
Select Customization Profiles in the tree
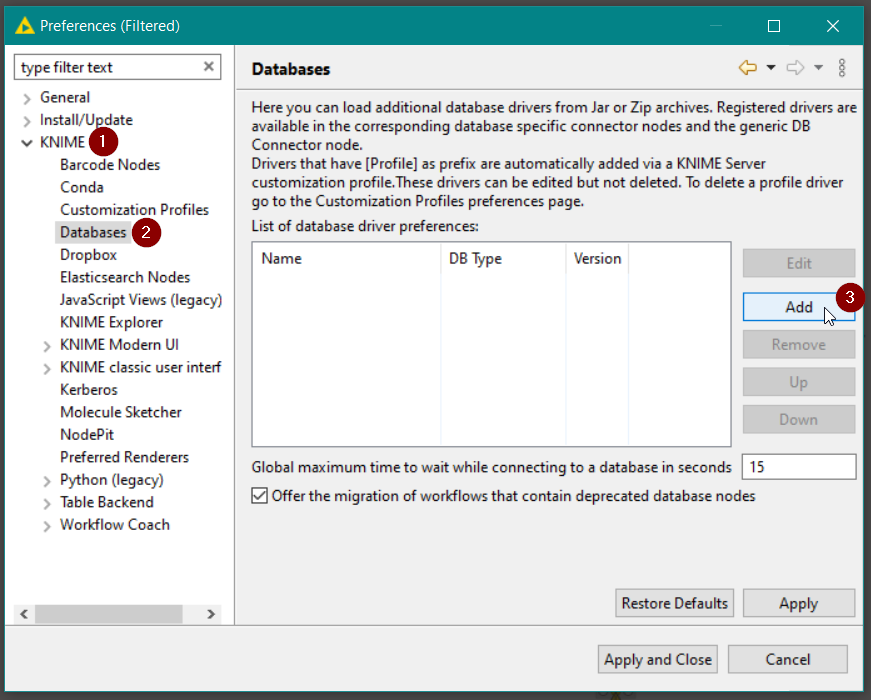[134, 210]
